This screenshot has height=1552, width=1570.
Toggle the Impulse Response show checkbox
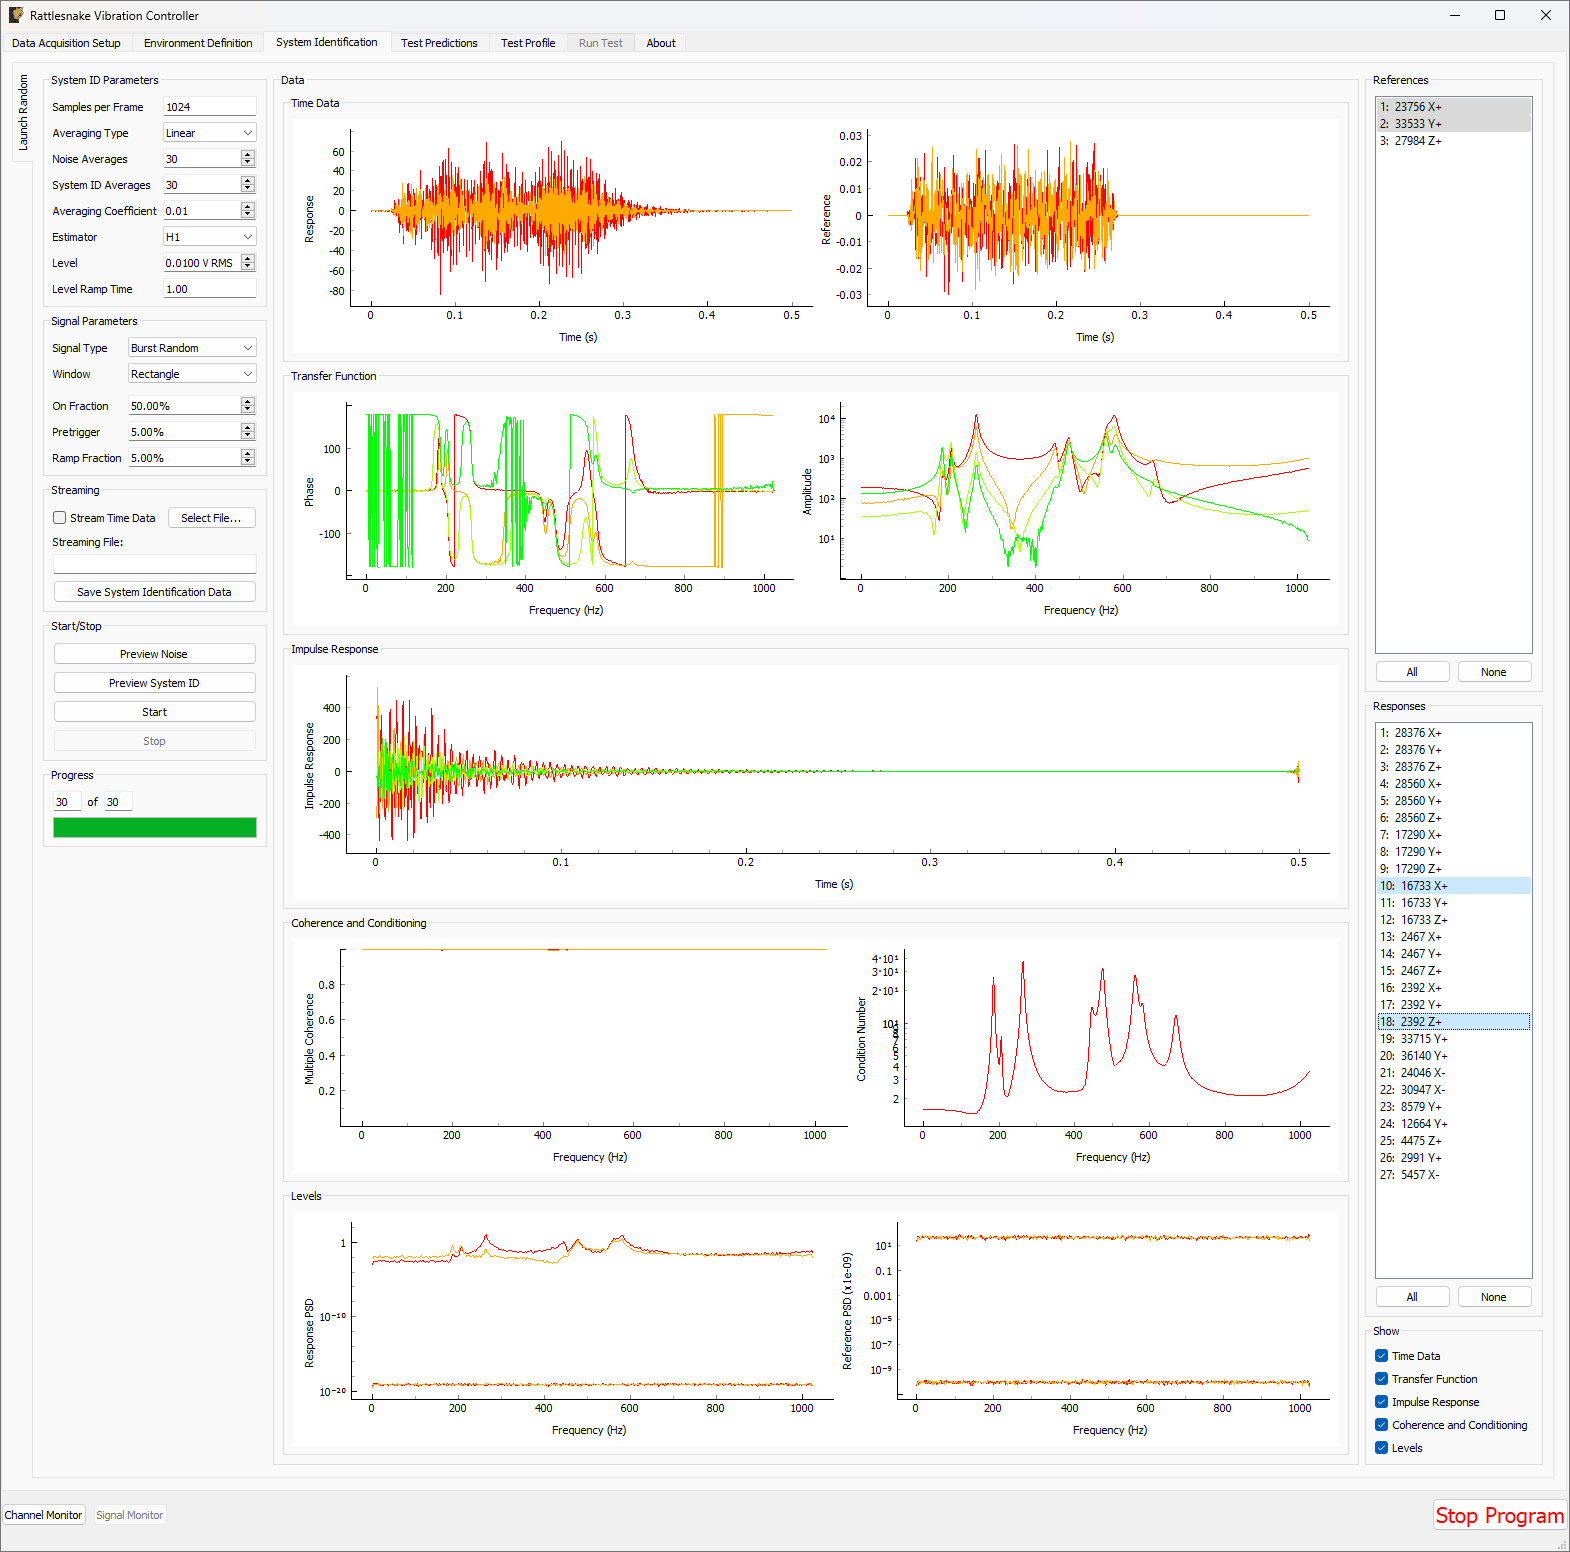[1381, 1402]
